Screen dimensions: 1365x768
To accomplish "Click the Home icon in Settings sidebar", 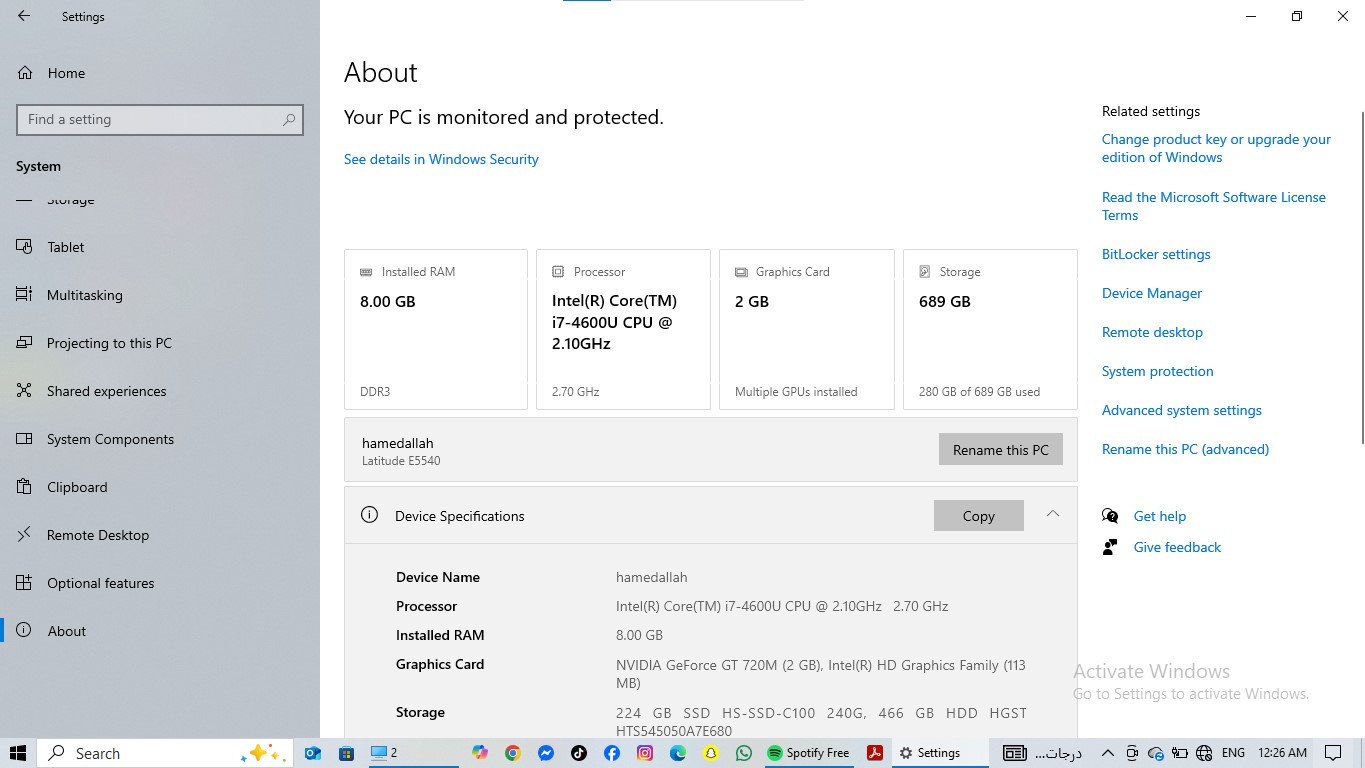I will tap(24, 73).
